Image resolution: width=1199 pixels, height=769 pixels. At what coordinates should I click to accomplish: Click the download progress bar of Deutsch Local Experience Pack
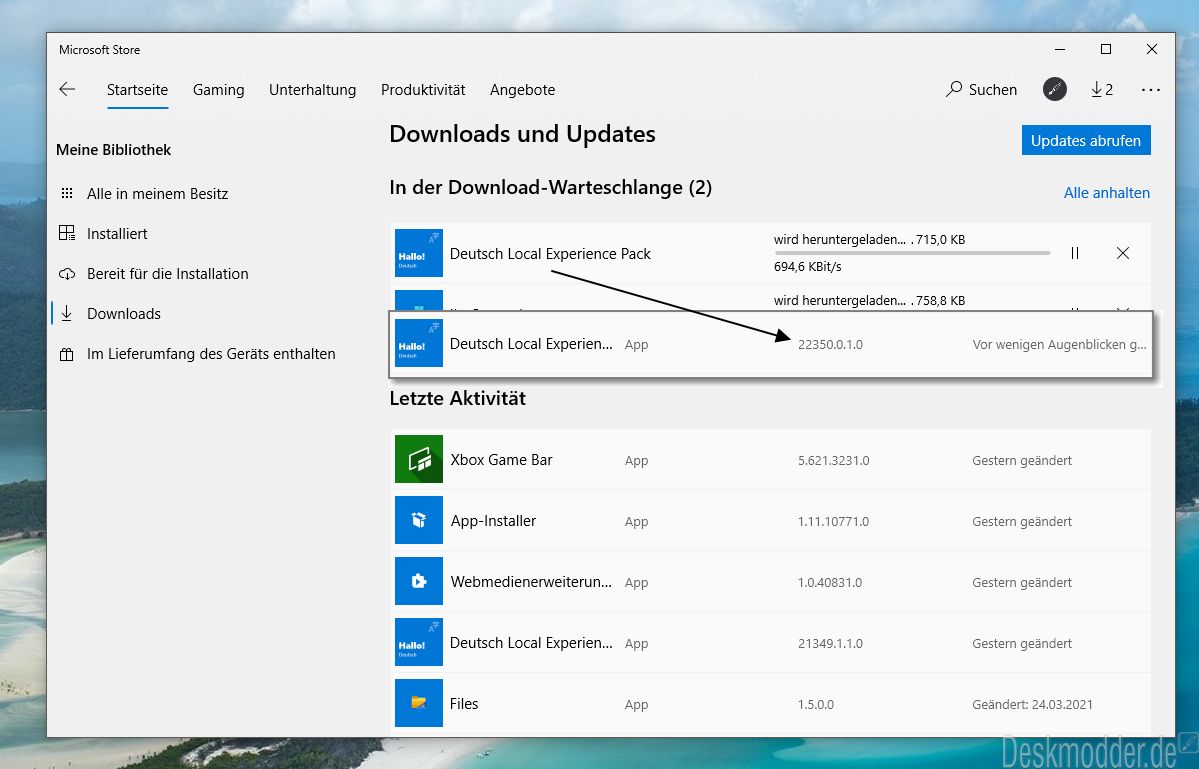[x=912, y=253]
